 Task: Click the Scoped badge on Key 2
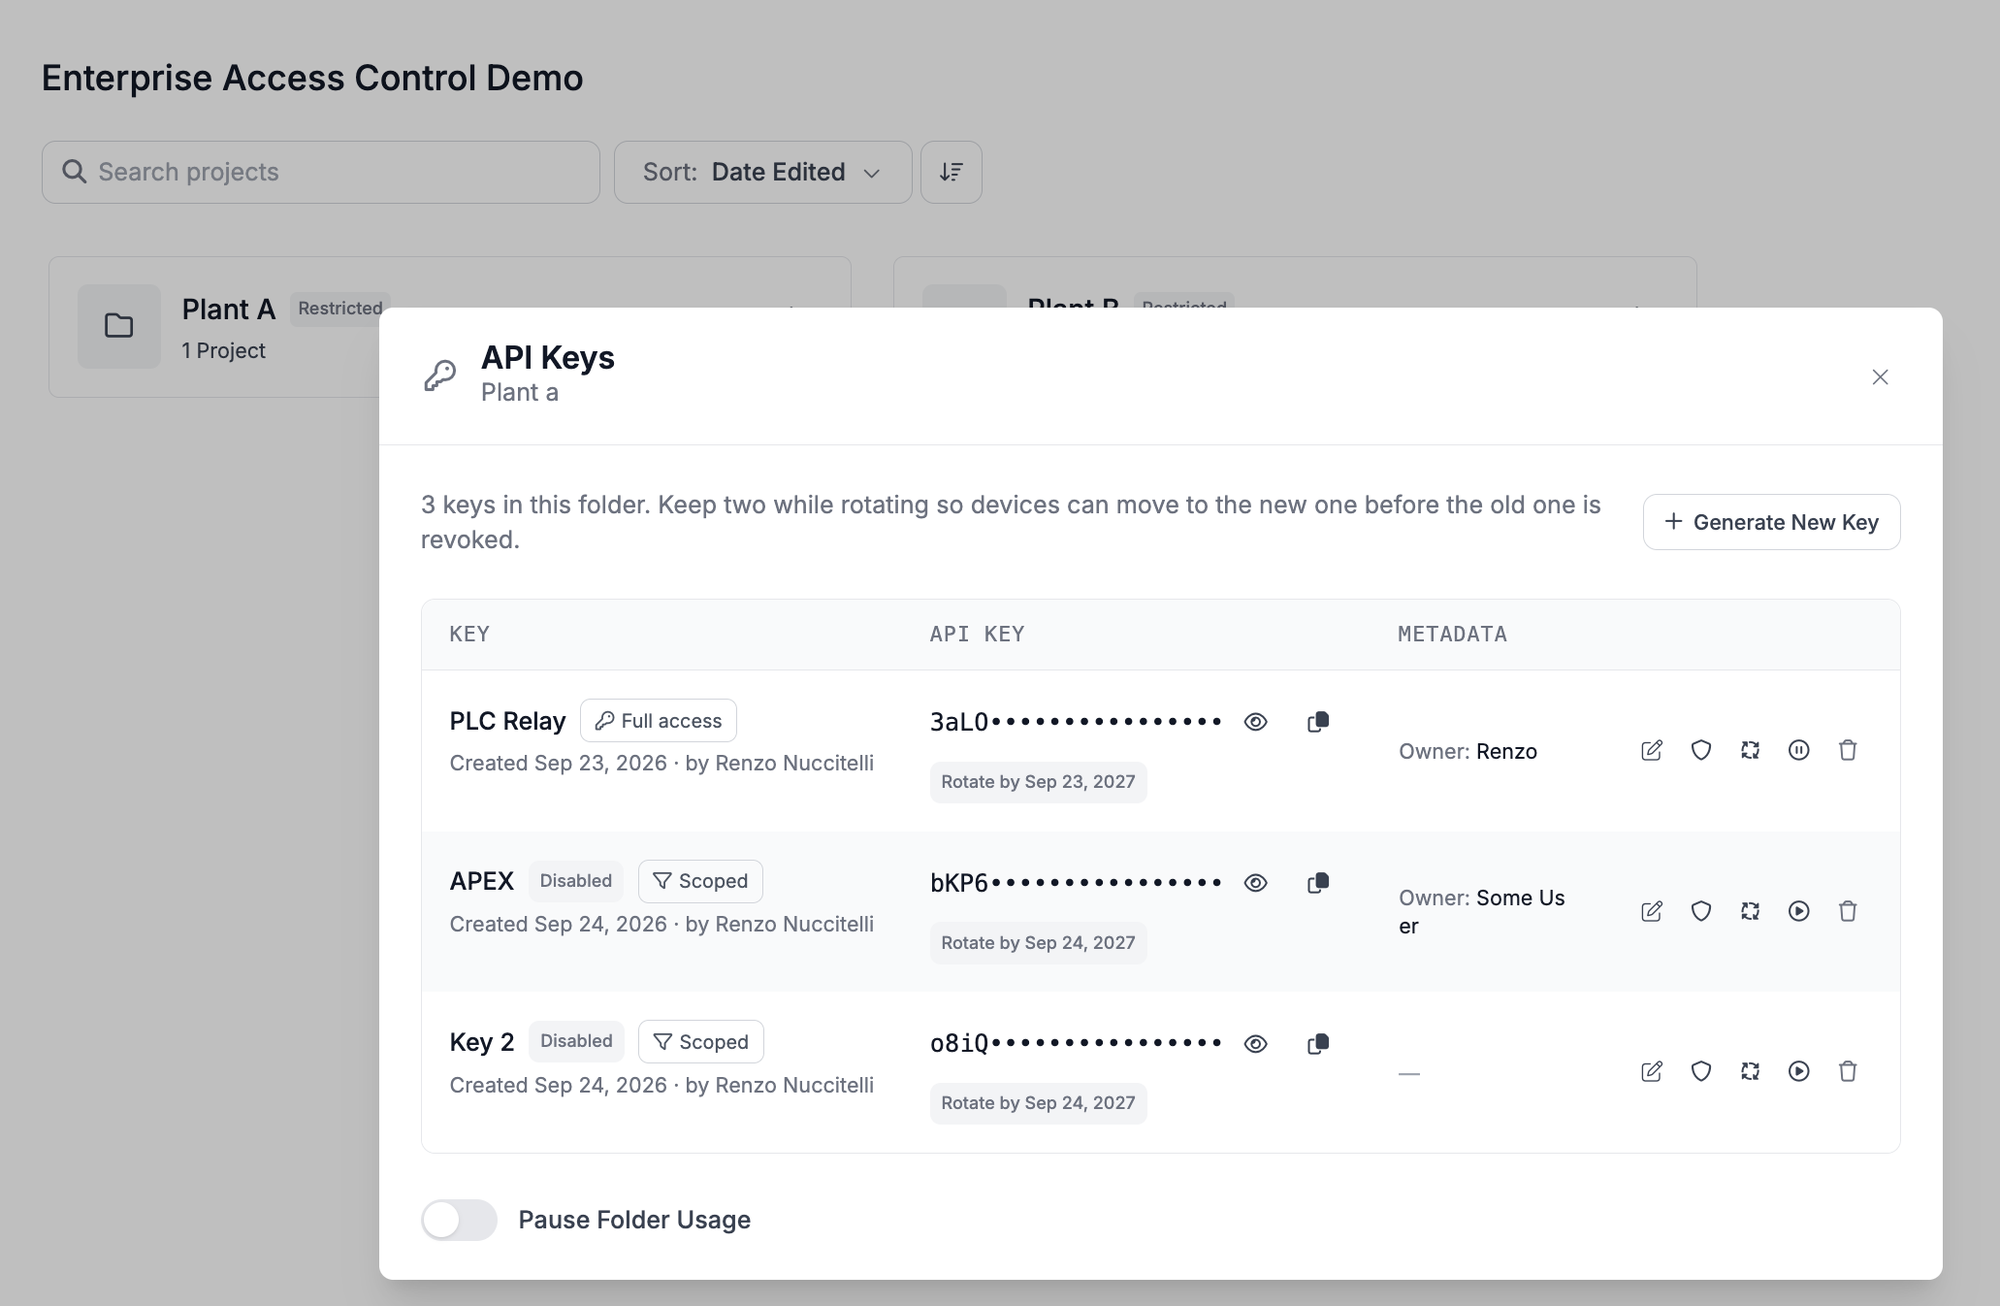701,1042
